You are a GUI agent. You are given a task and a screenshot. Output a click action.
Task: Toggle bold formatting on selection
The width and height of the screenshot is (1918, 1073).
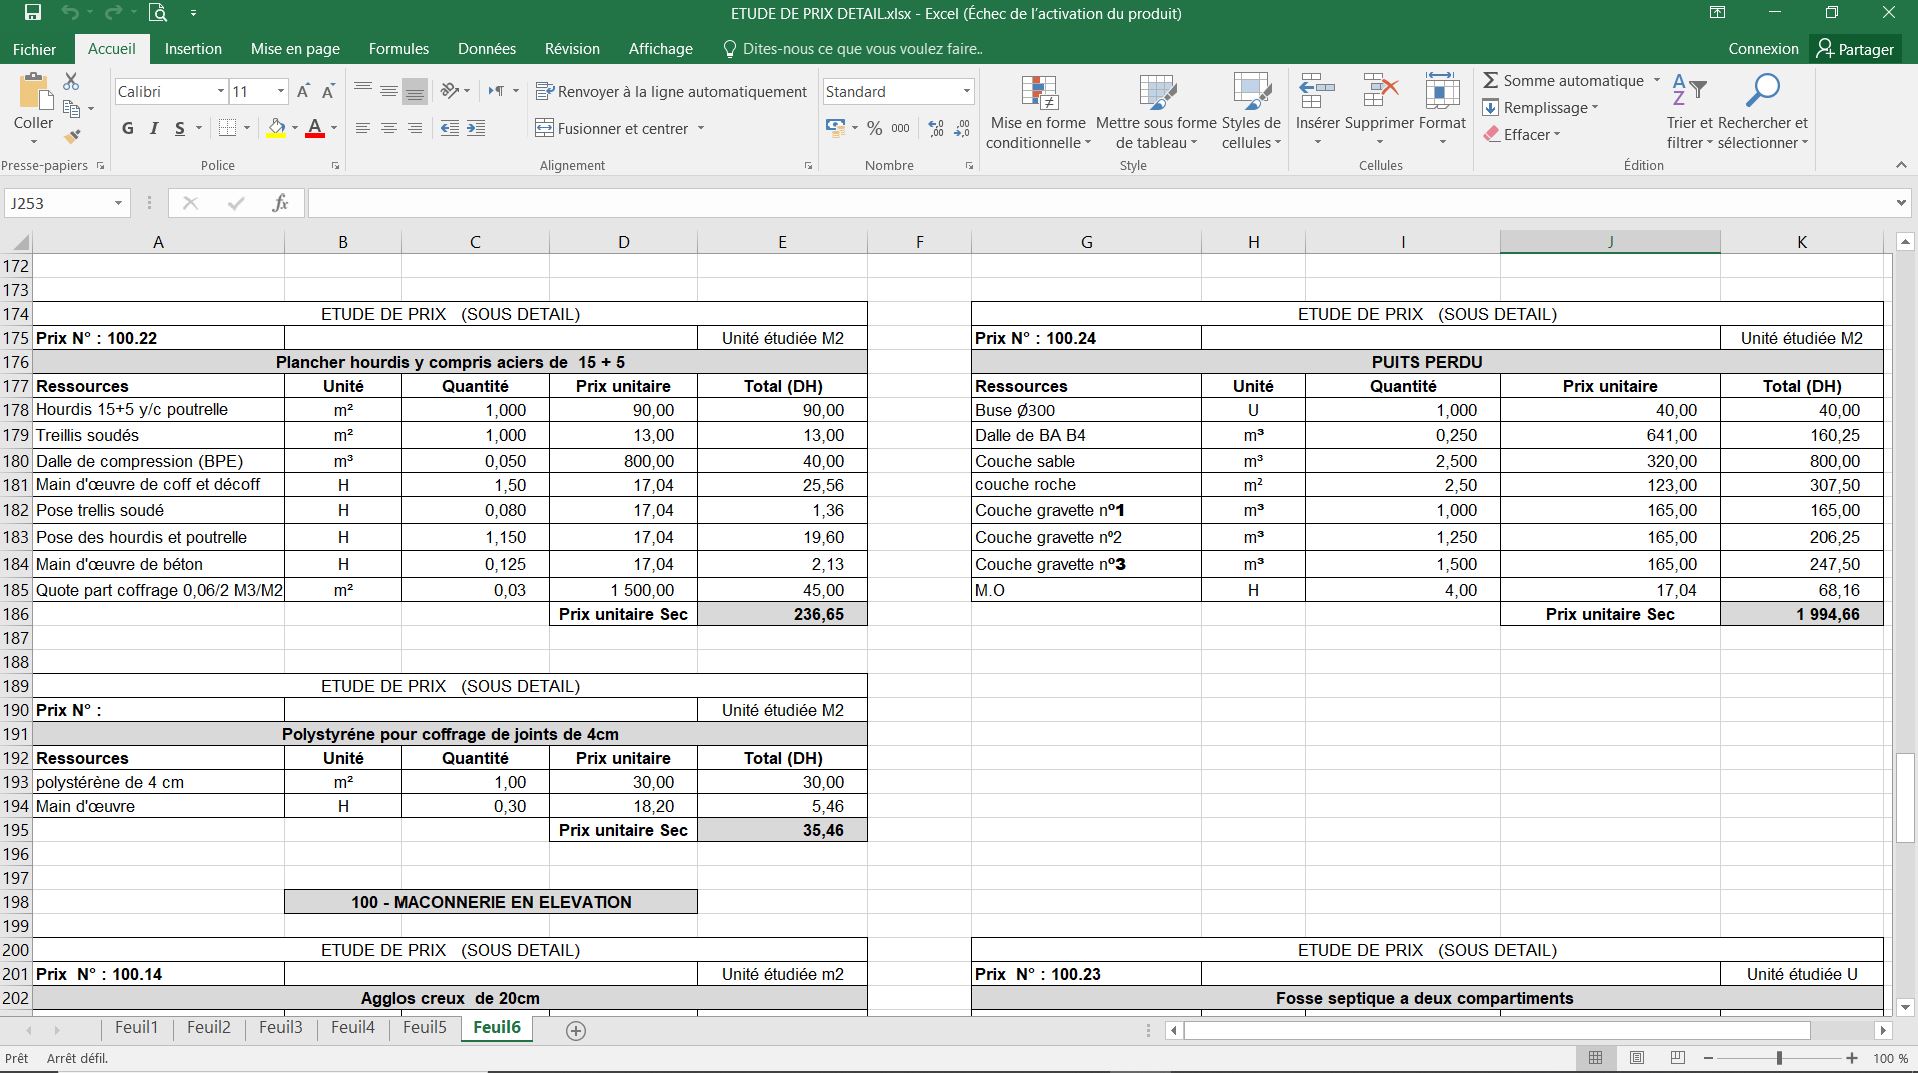coord(126,128)
